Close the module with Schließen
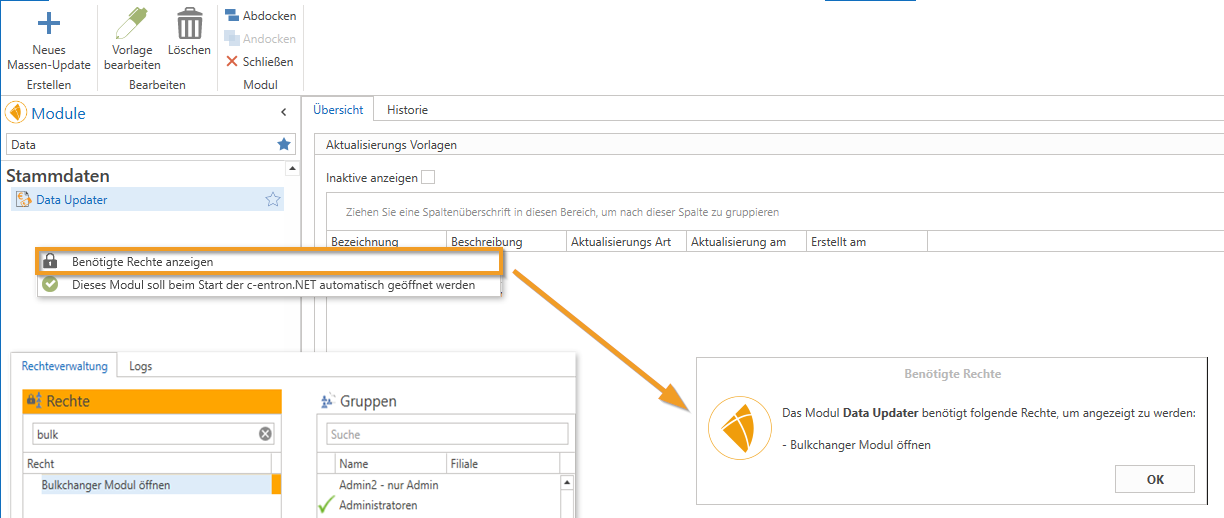Viewport: 1224px width, 518px height. (x=259, y=61)
